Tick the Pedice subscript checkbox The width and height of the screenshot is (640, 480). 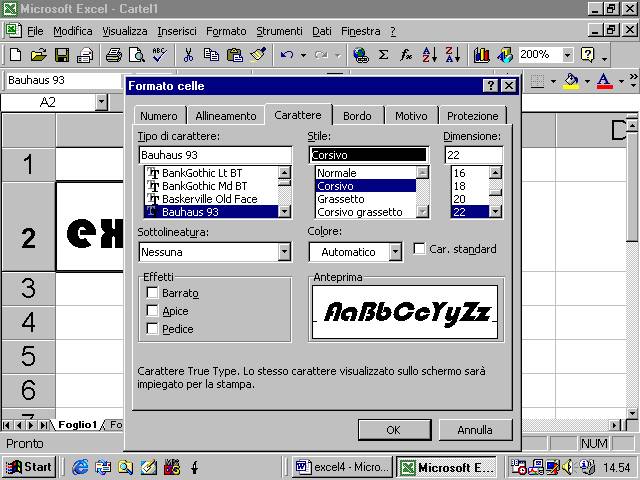[x=152, y=329]
